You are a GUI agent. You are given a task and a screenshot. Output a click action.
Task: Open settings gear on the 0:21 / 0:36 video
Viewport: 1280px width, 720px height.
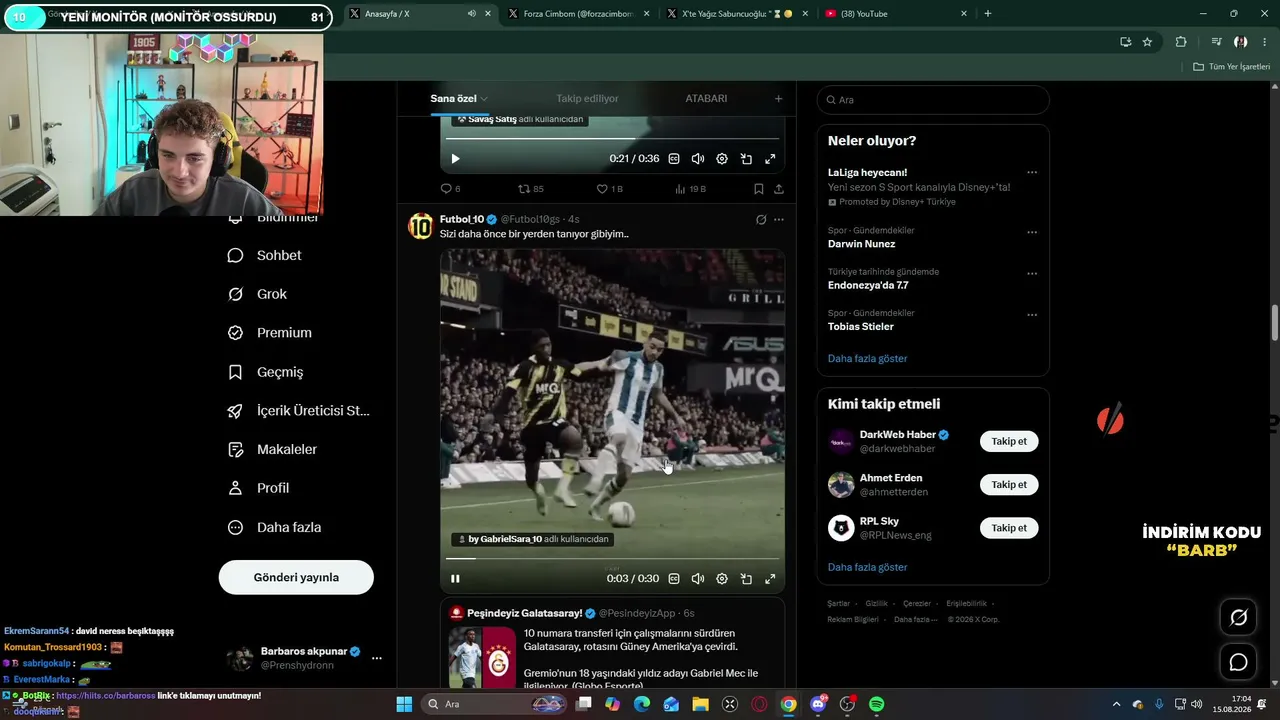click(722, 159)
